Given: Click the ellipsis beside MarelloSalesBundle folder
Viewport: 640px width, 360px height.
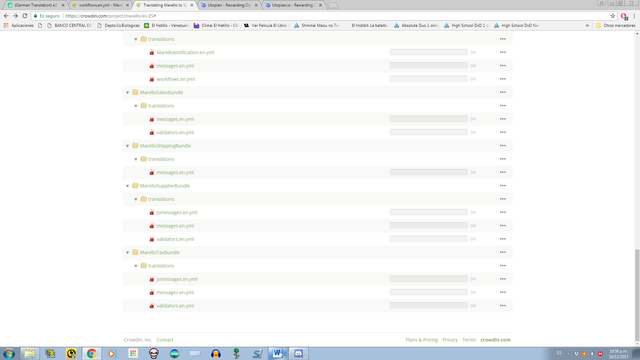Looking at the screenshot, I should 502,92.
